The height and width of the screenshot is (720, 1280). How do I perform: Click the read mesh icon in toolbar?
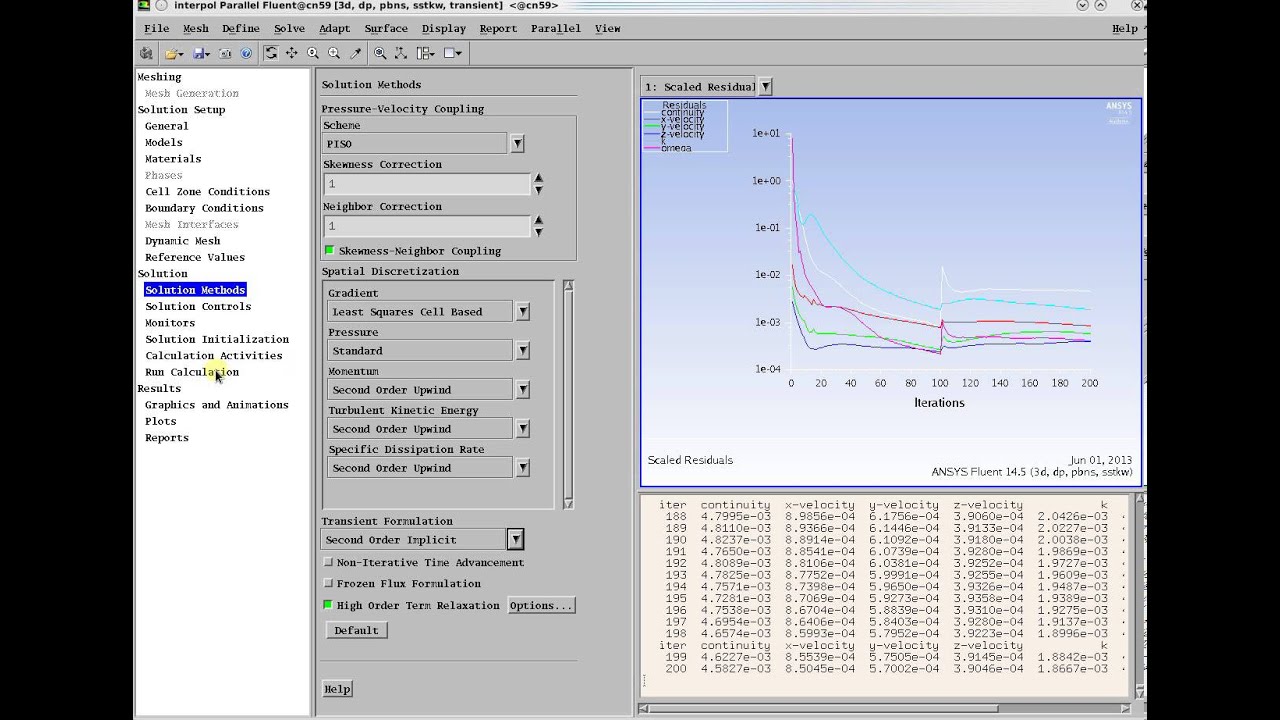coord(147,53)
